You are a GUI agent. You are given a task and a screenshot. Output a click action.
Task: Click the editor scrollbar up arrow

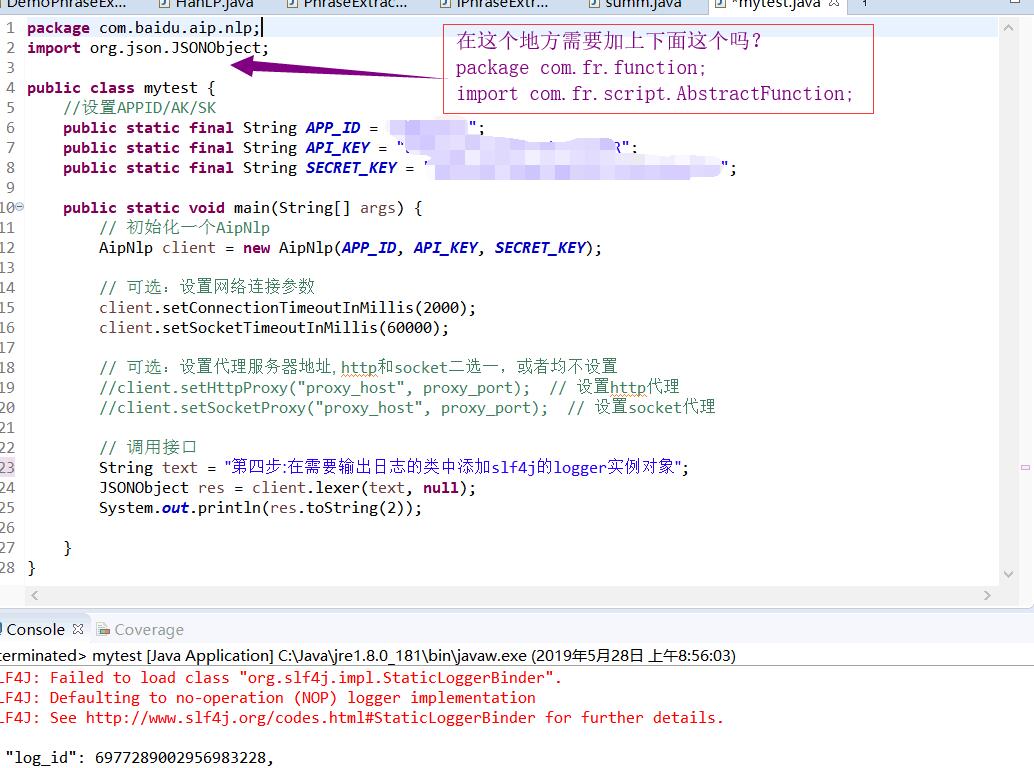1008,28
